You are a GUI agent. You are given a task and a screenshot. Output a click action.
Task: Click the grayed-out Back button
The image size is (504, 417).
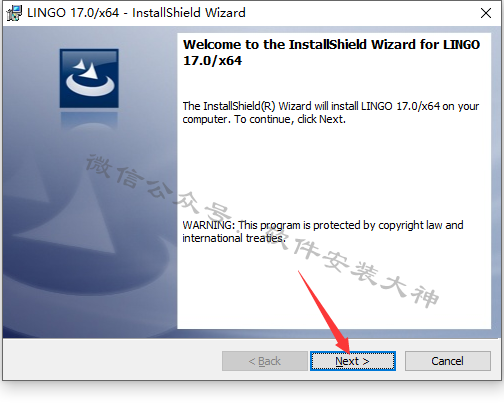point(265,361)
